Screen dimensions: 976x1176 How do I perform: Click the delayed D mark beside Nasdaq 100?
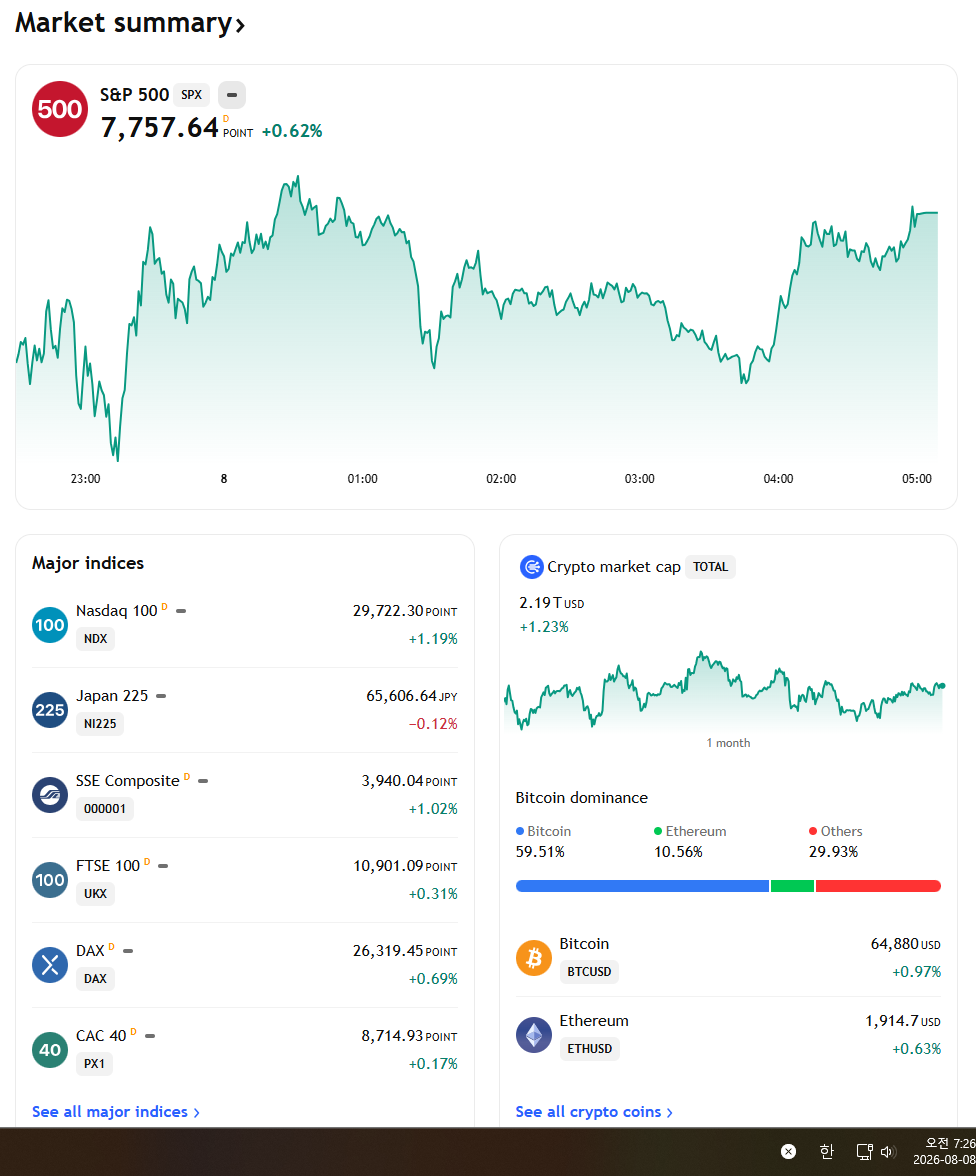[x=164, y=607]
